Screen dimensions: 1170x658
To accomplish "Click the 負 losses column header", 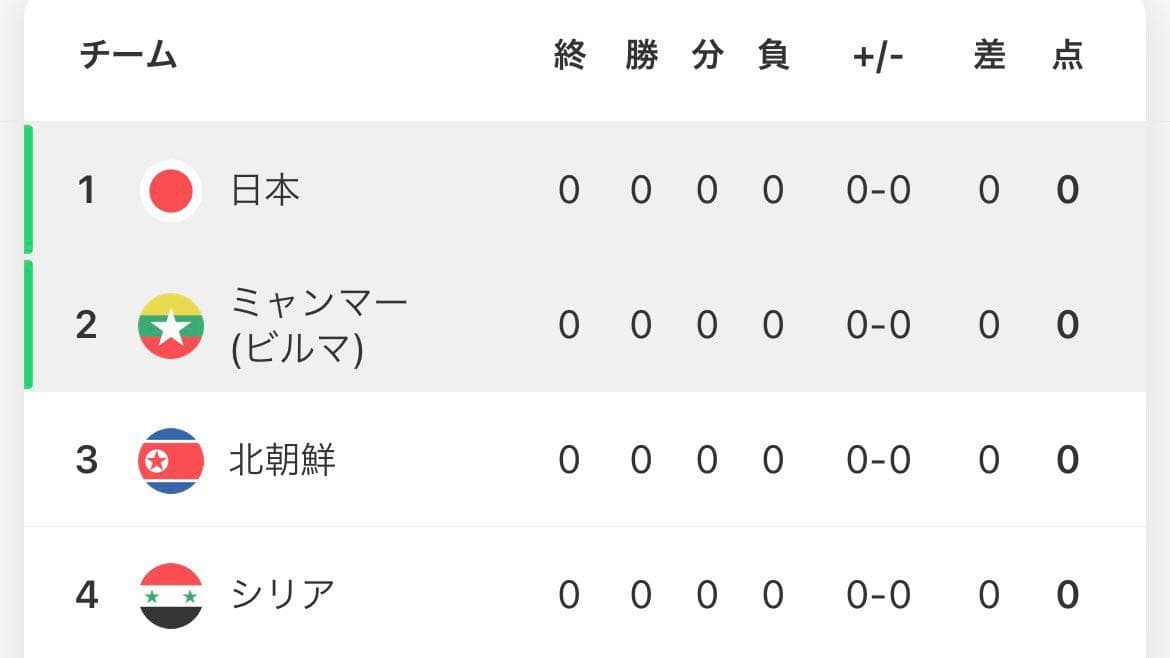I will (x=773, y=55).
